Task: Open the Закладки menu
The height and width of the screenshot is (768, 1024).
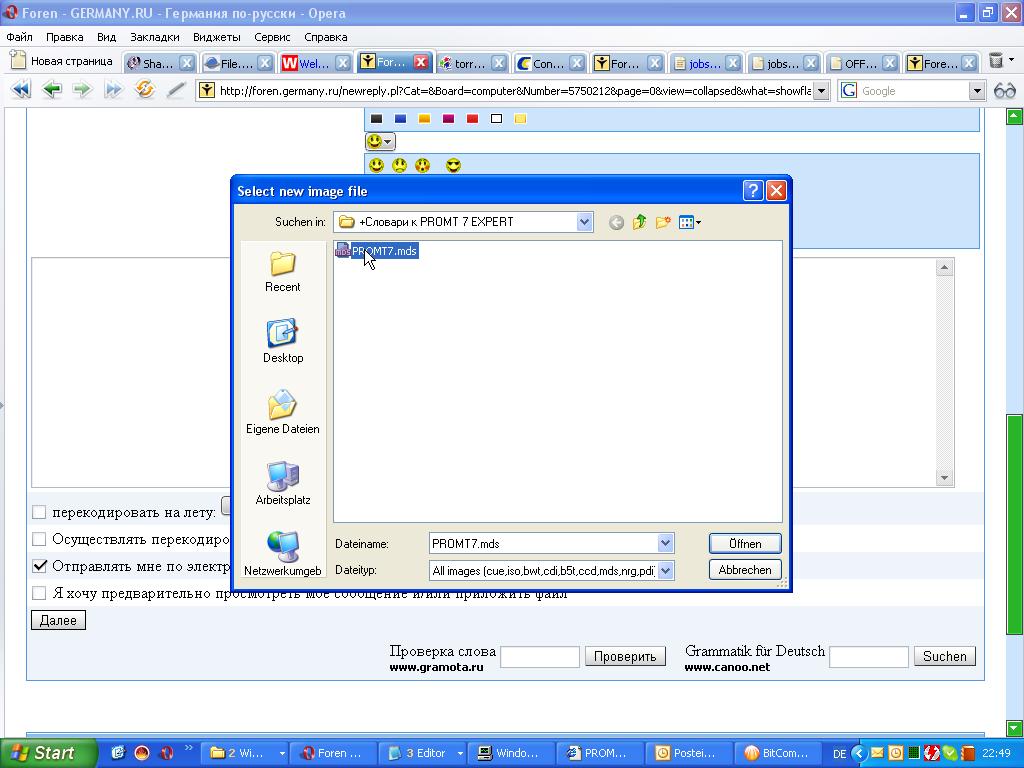Action: [x=155, y=37]
